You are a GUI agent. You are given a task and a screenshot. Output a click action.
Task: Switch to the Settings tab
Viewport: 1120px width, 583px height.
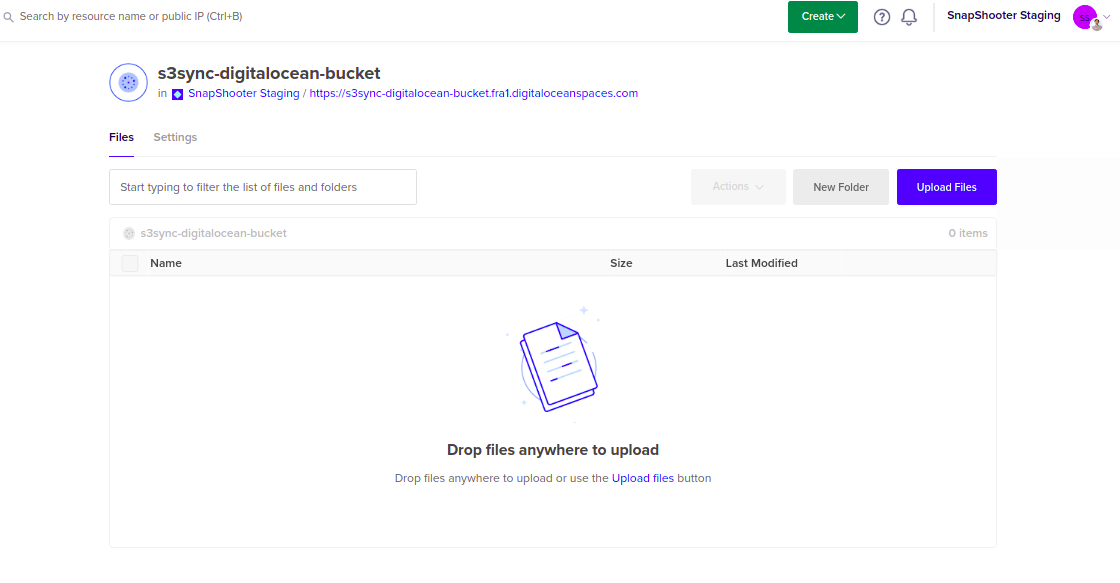(175, 137)
